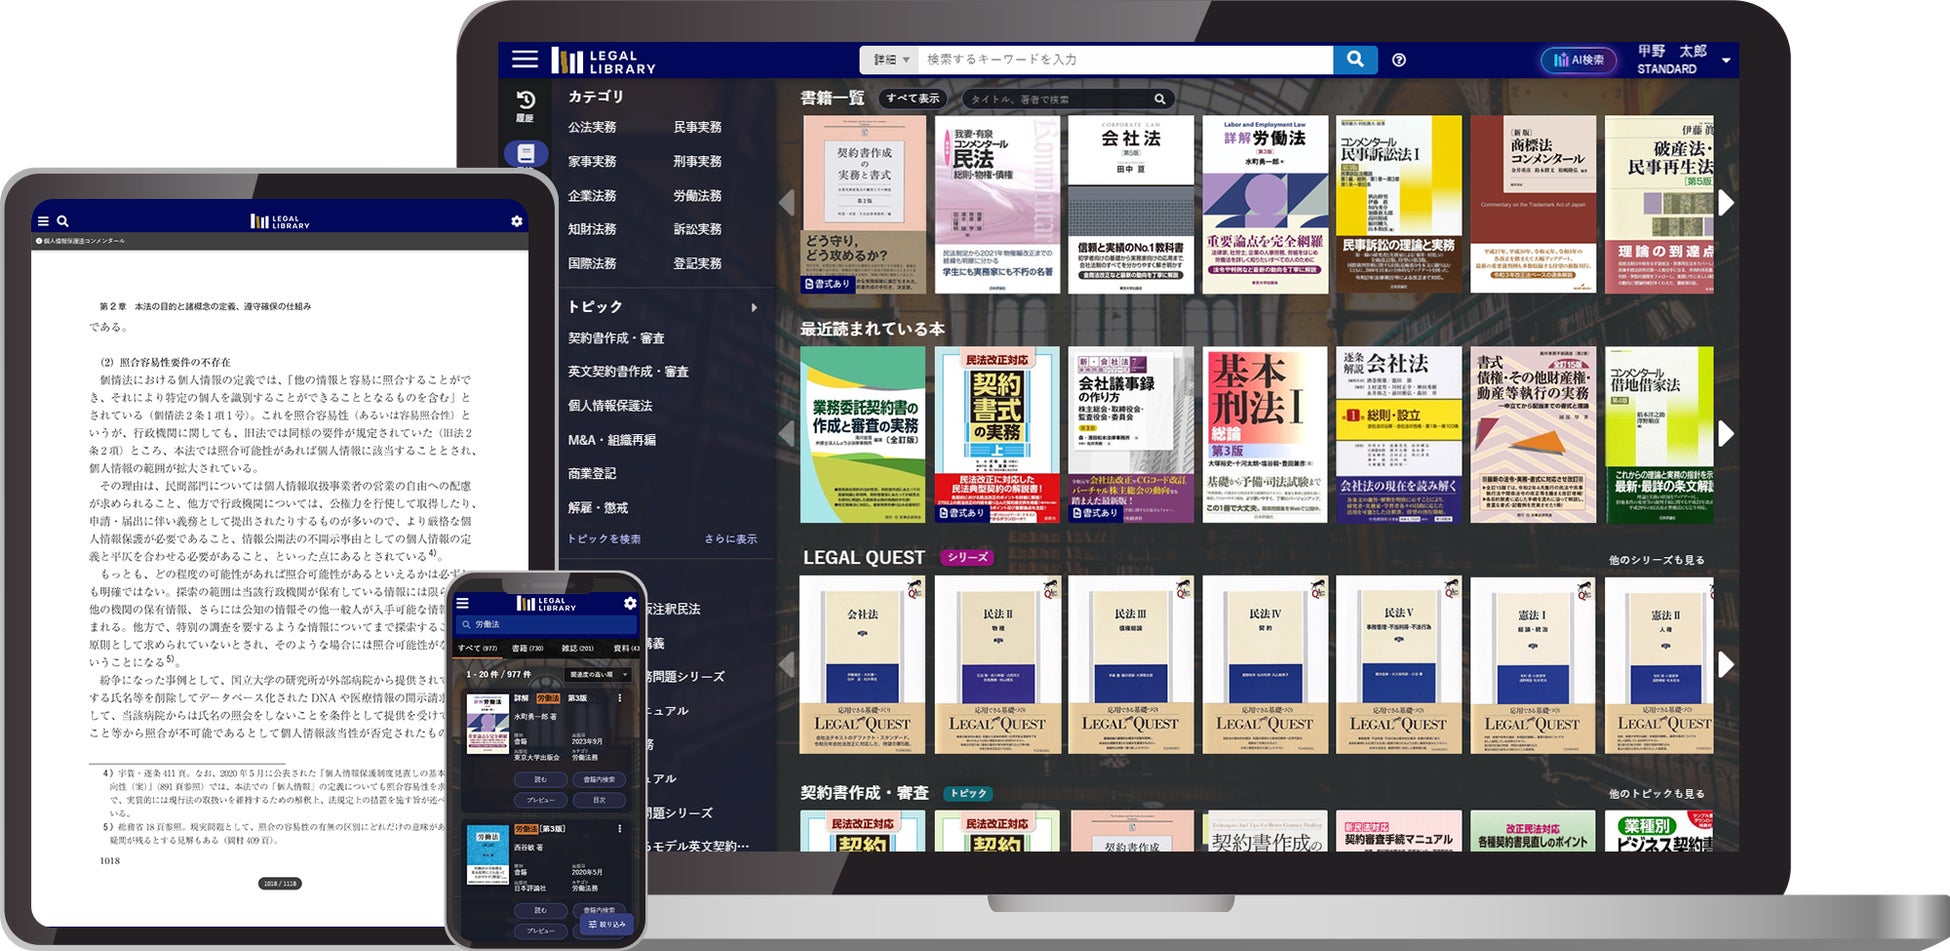This screenshot has width=1950, height=951.
Task: Open the M&A・組織再編 topic
Action: (x=612, y=440)
